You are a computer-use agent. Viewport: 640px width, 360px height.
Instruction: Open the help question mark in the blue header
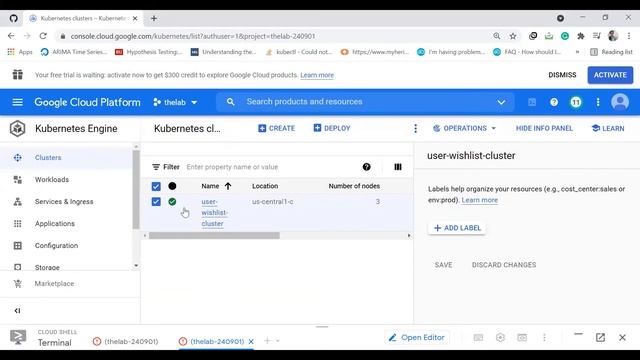click(x=554, y=102)
